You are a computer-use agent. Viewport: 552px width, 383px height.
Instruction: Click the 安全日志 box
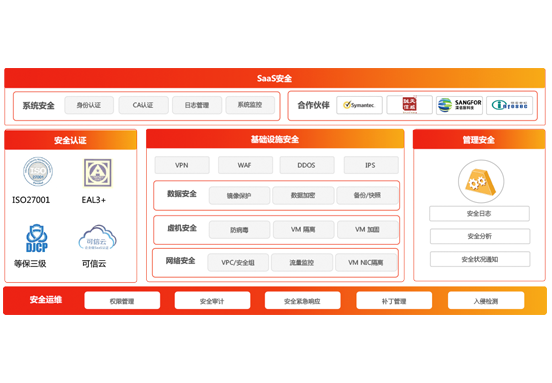click(x=479, y=214)
